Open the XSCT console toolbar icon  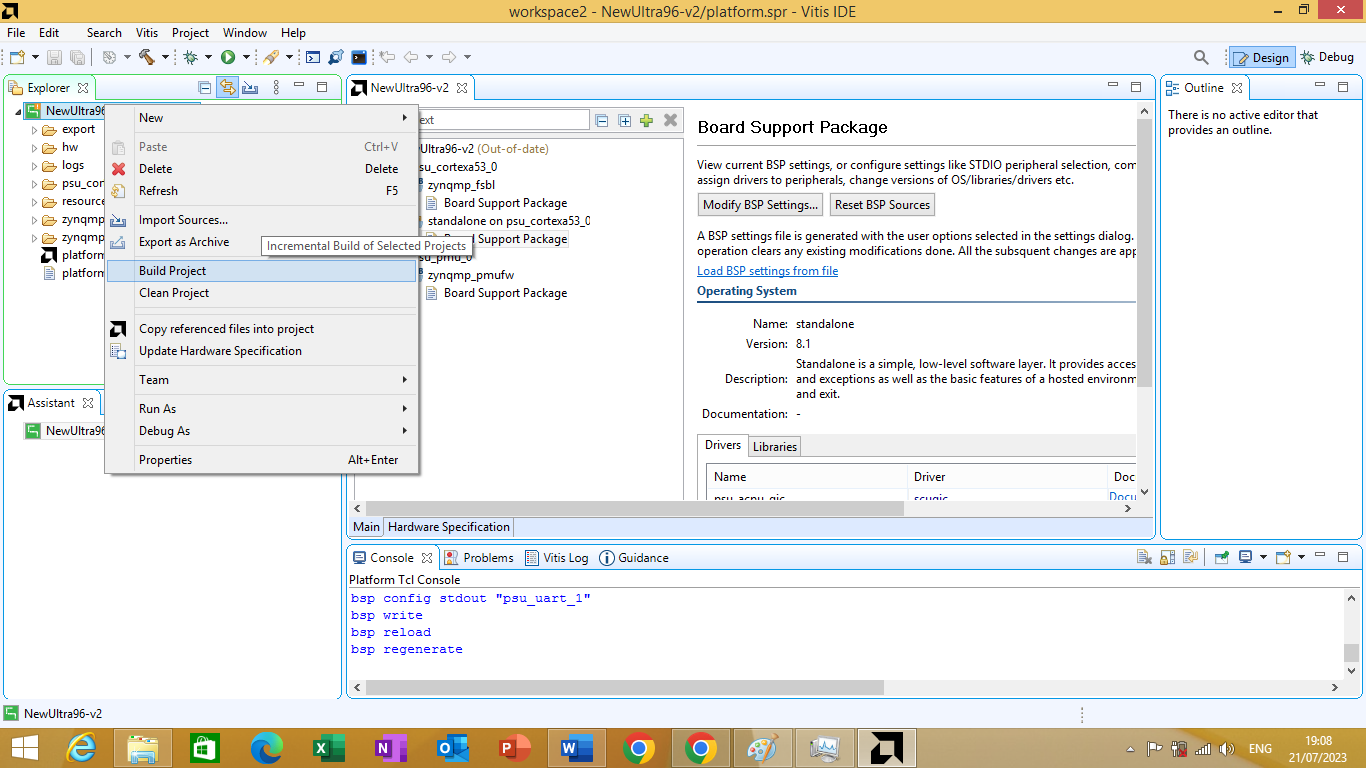(313, 57)
